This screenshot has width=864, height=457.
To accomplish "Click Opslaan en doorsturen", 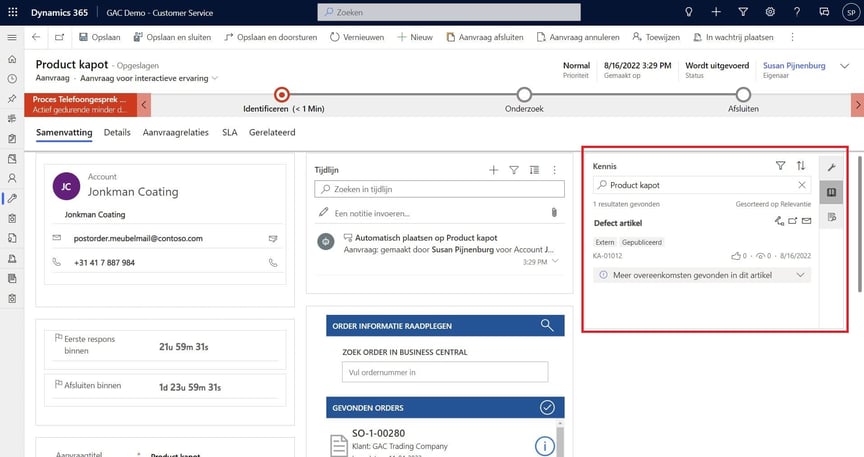I will (271, 37).
